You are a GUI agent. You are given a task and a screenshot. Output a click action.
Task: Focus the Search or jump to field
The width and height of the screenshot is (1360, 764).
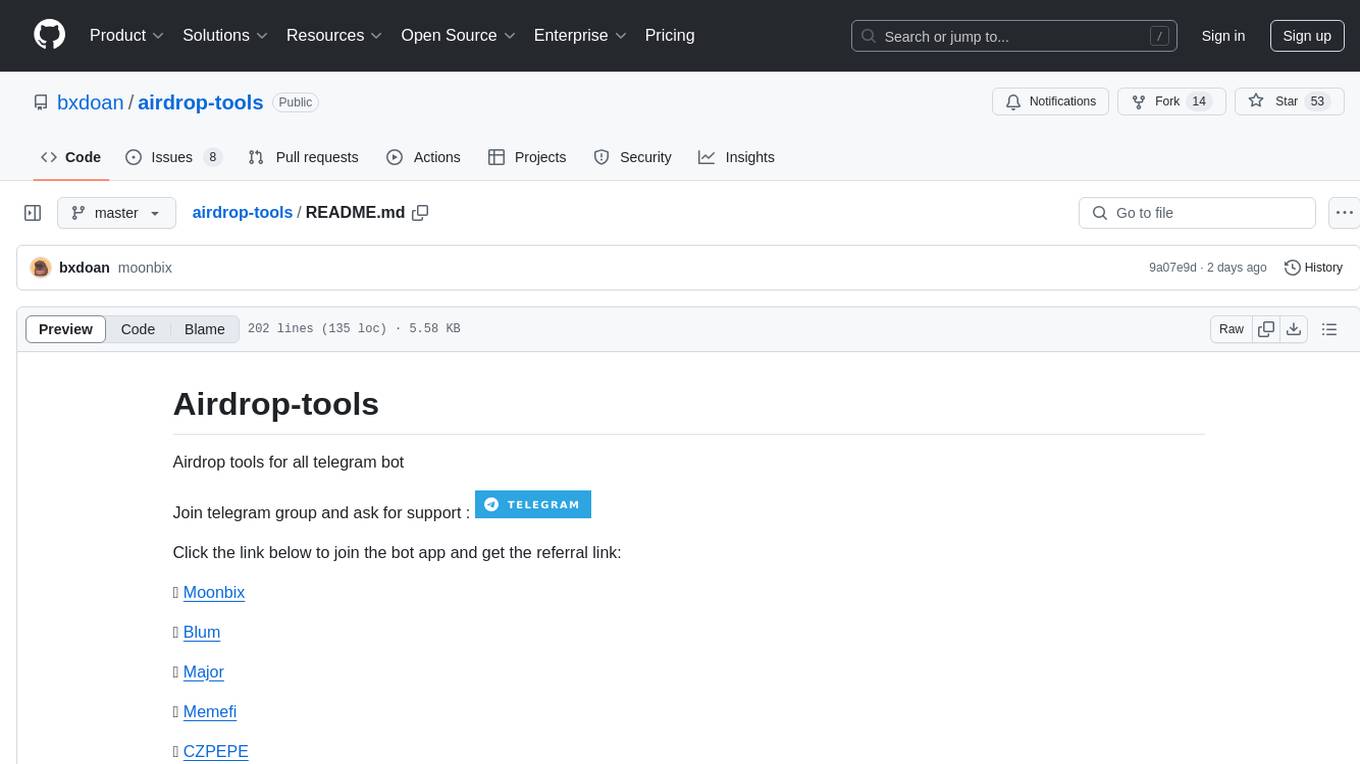(x=1013, y=36)
